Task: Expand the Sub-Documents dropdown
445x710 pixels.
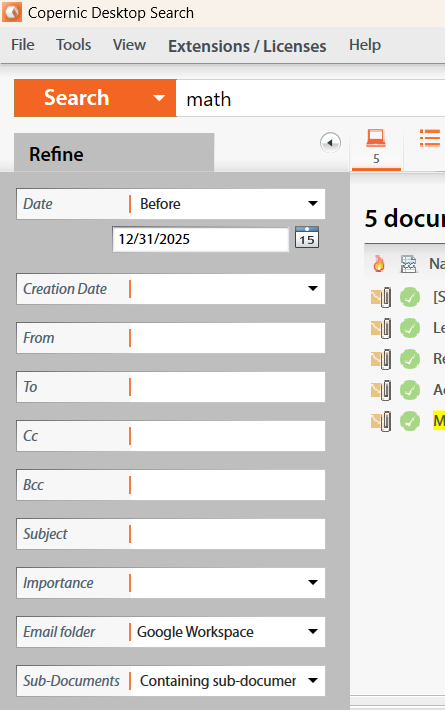Action: click(x=227, y=681)
